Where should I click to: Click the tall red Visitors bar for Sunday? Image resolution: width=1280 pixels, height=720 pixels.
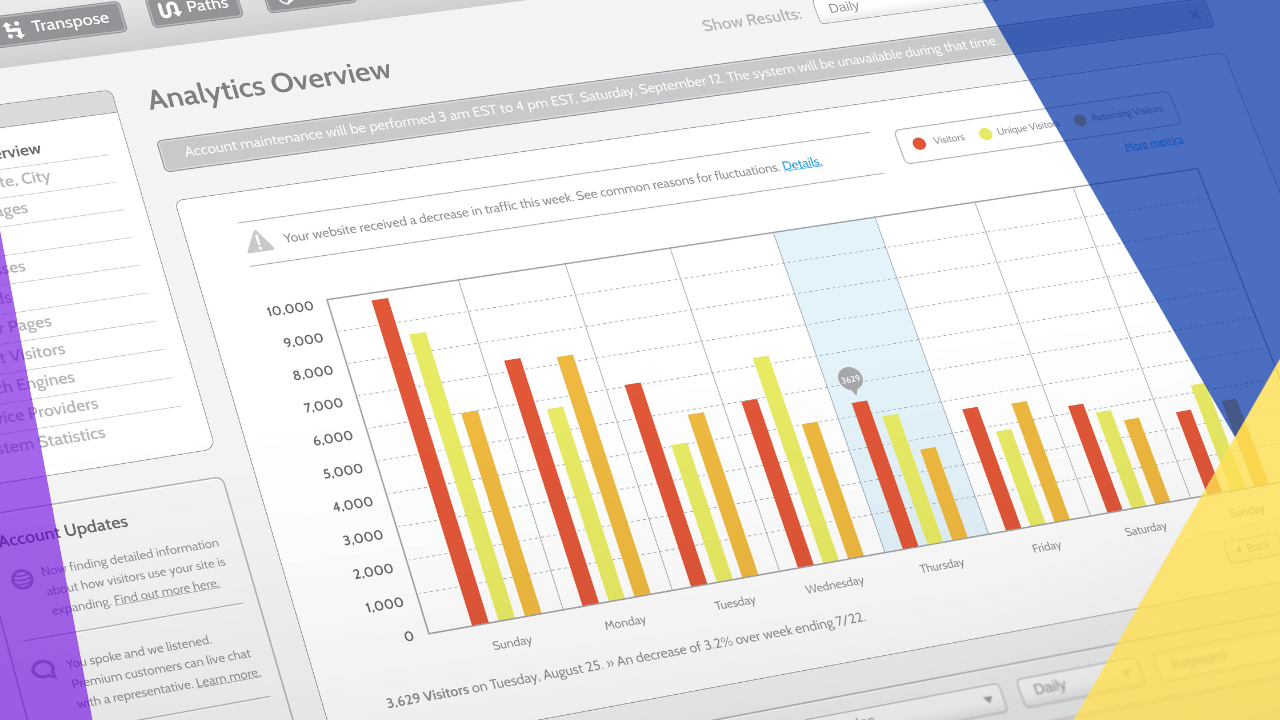coord(430,461)
